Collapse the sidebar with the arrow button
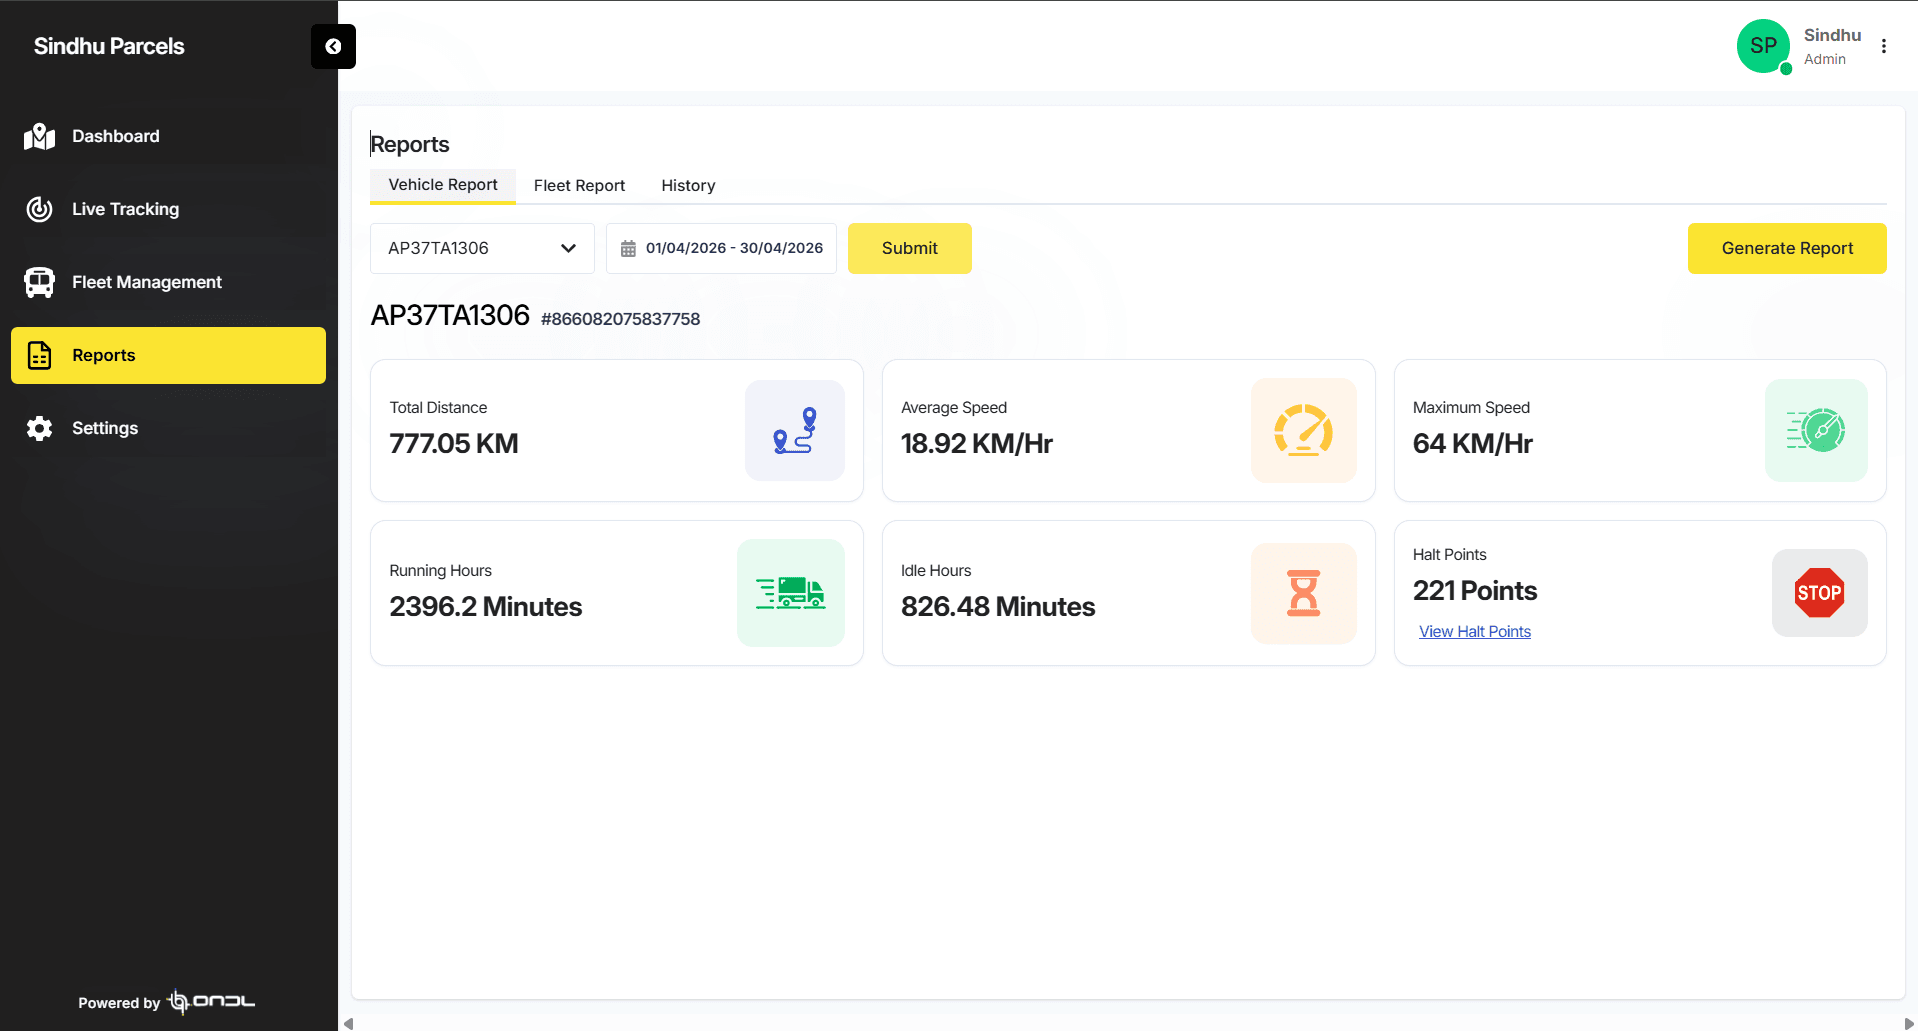The image size is (1918, 1031). [x=333, y=46]
